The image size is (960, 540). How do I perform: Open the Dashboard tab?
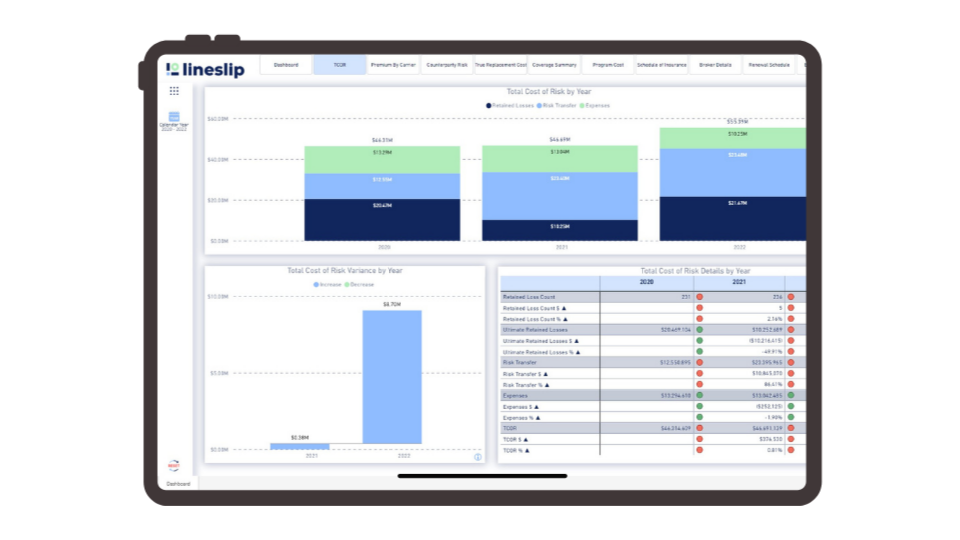click(286, 65)
